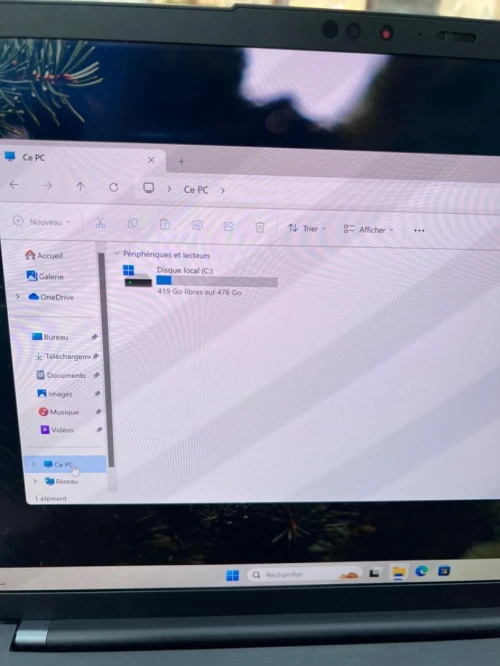Click the Delete trash icon

260,227
